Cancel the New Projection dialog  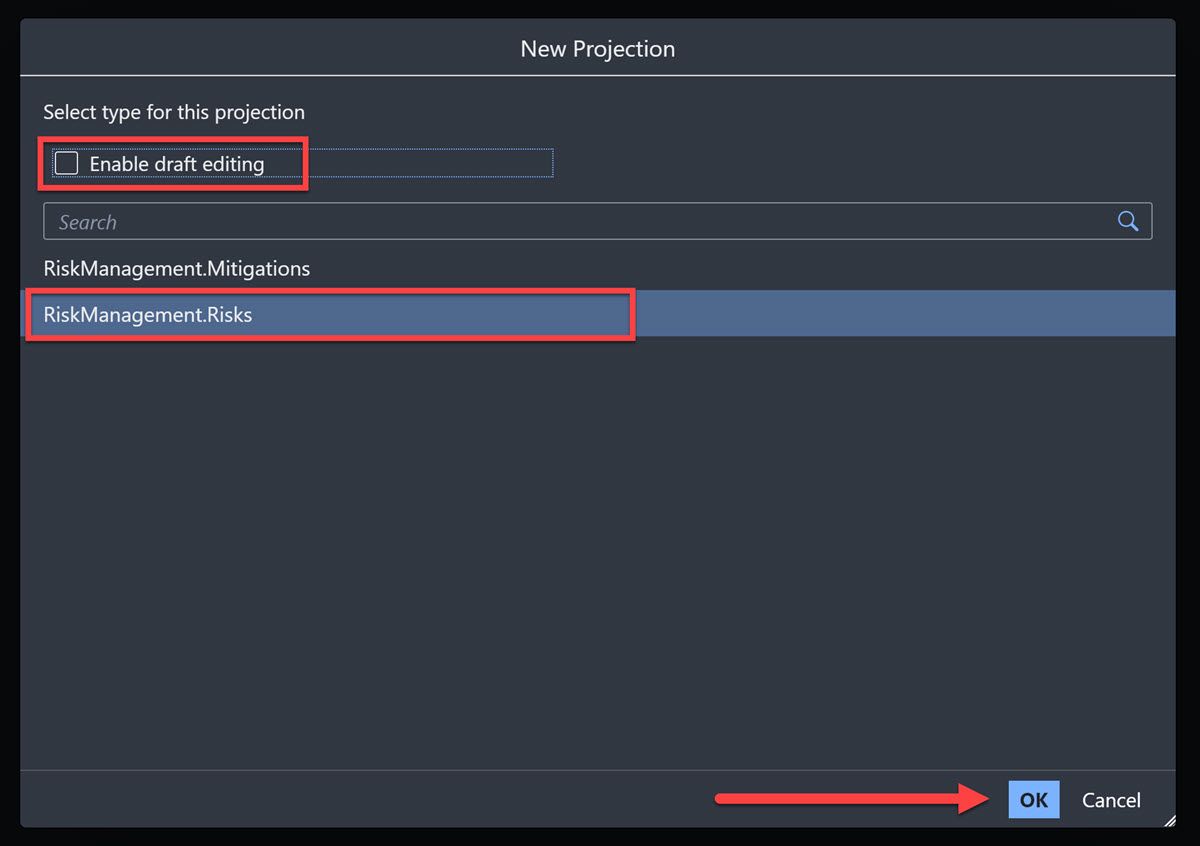1111,800
